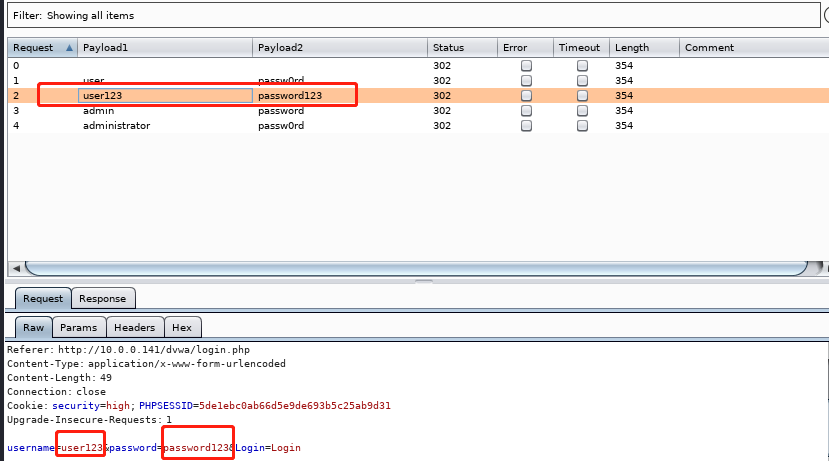The width and height of the screenshot is (829, 461).
Task: Sort by the Payload1 column header
Action: pos(165,48)
